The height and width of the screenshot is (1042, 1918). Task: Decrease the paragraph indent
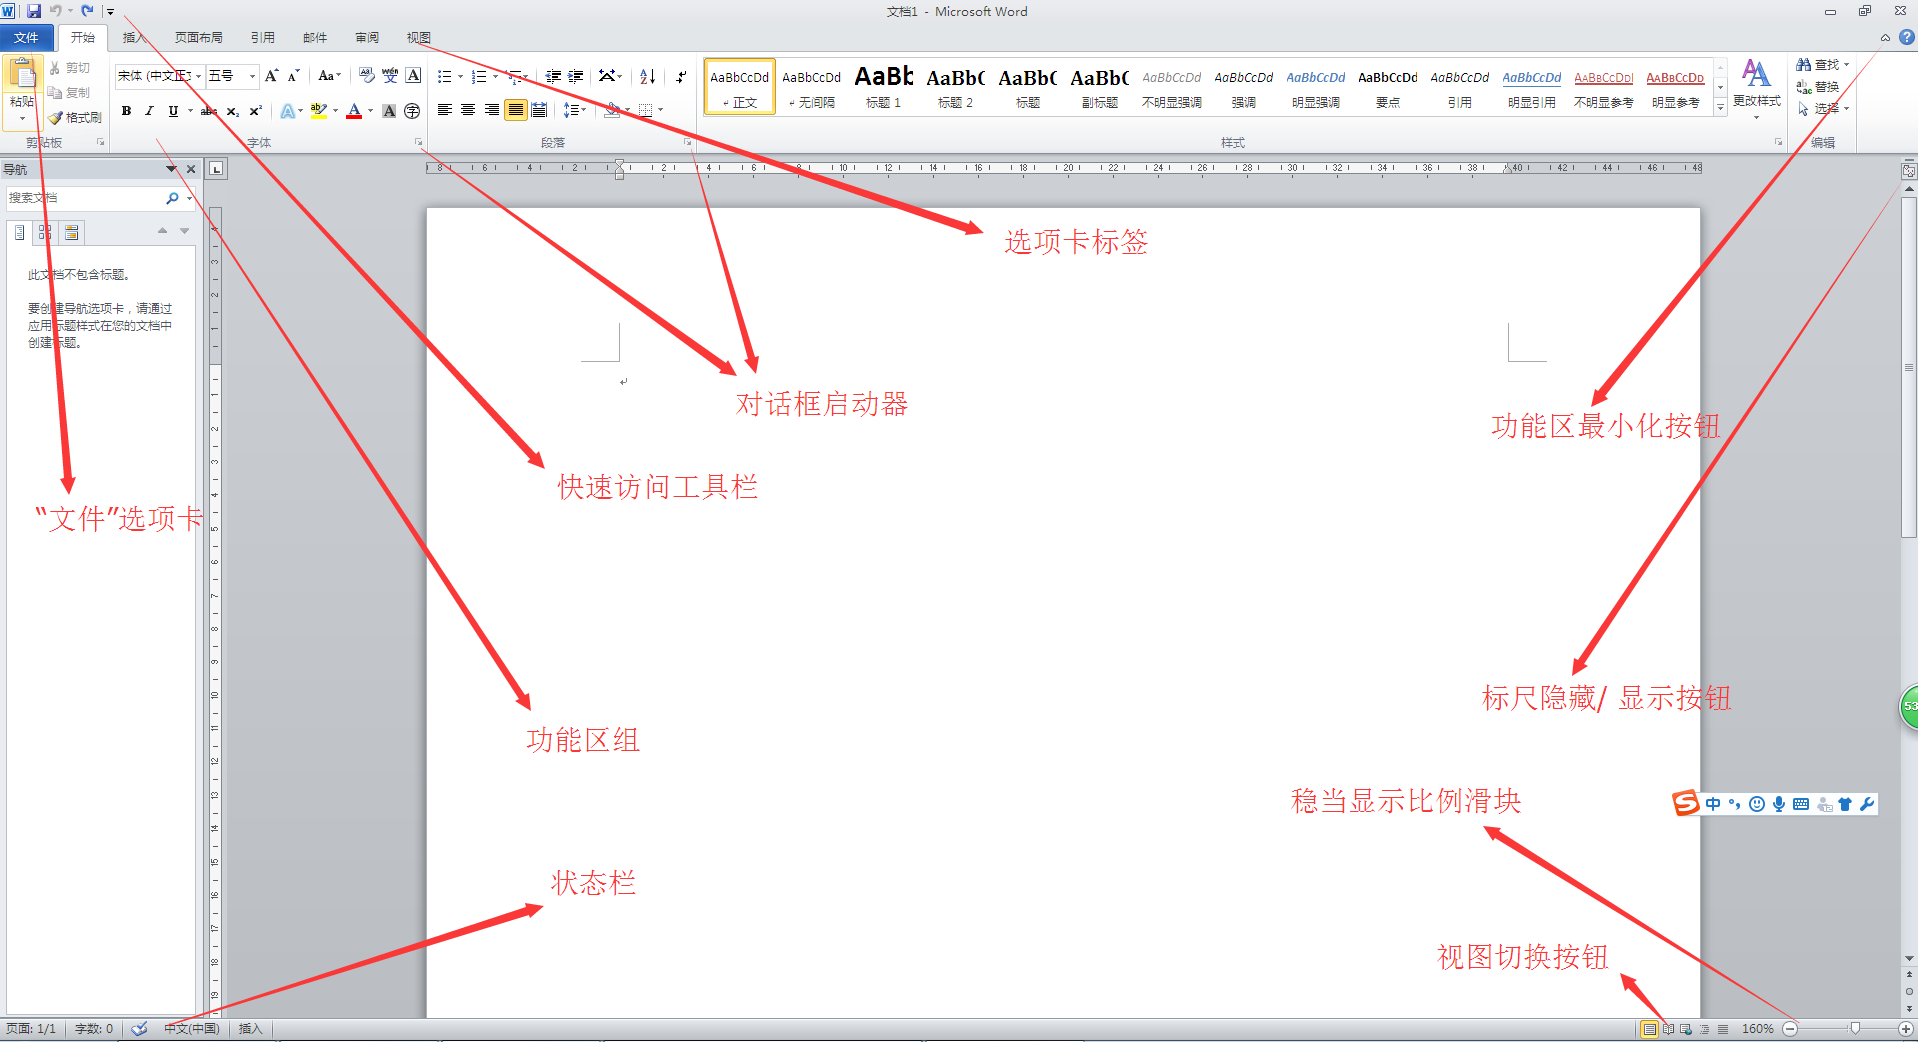[x=553, y=76]
